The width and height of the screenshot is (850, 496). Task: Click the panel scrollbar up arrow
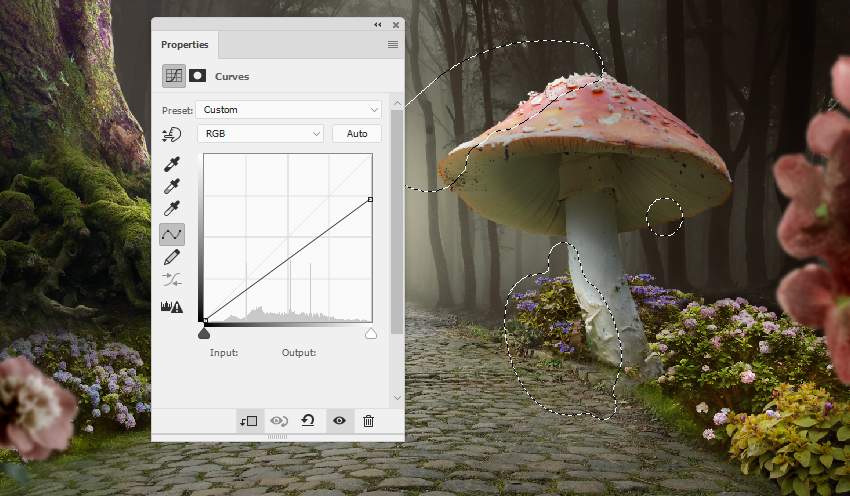coord(397,103)
